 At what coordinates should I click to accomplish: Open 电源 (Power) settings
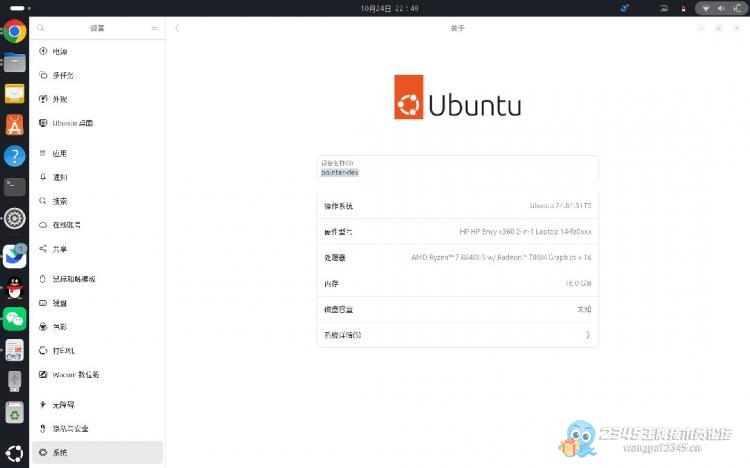(x=60, y=51)
